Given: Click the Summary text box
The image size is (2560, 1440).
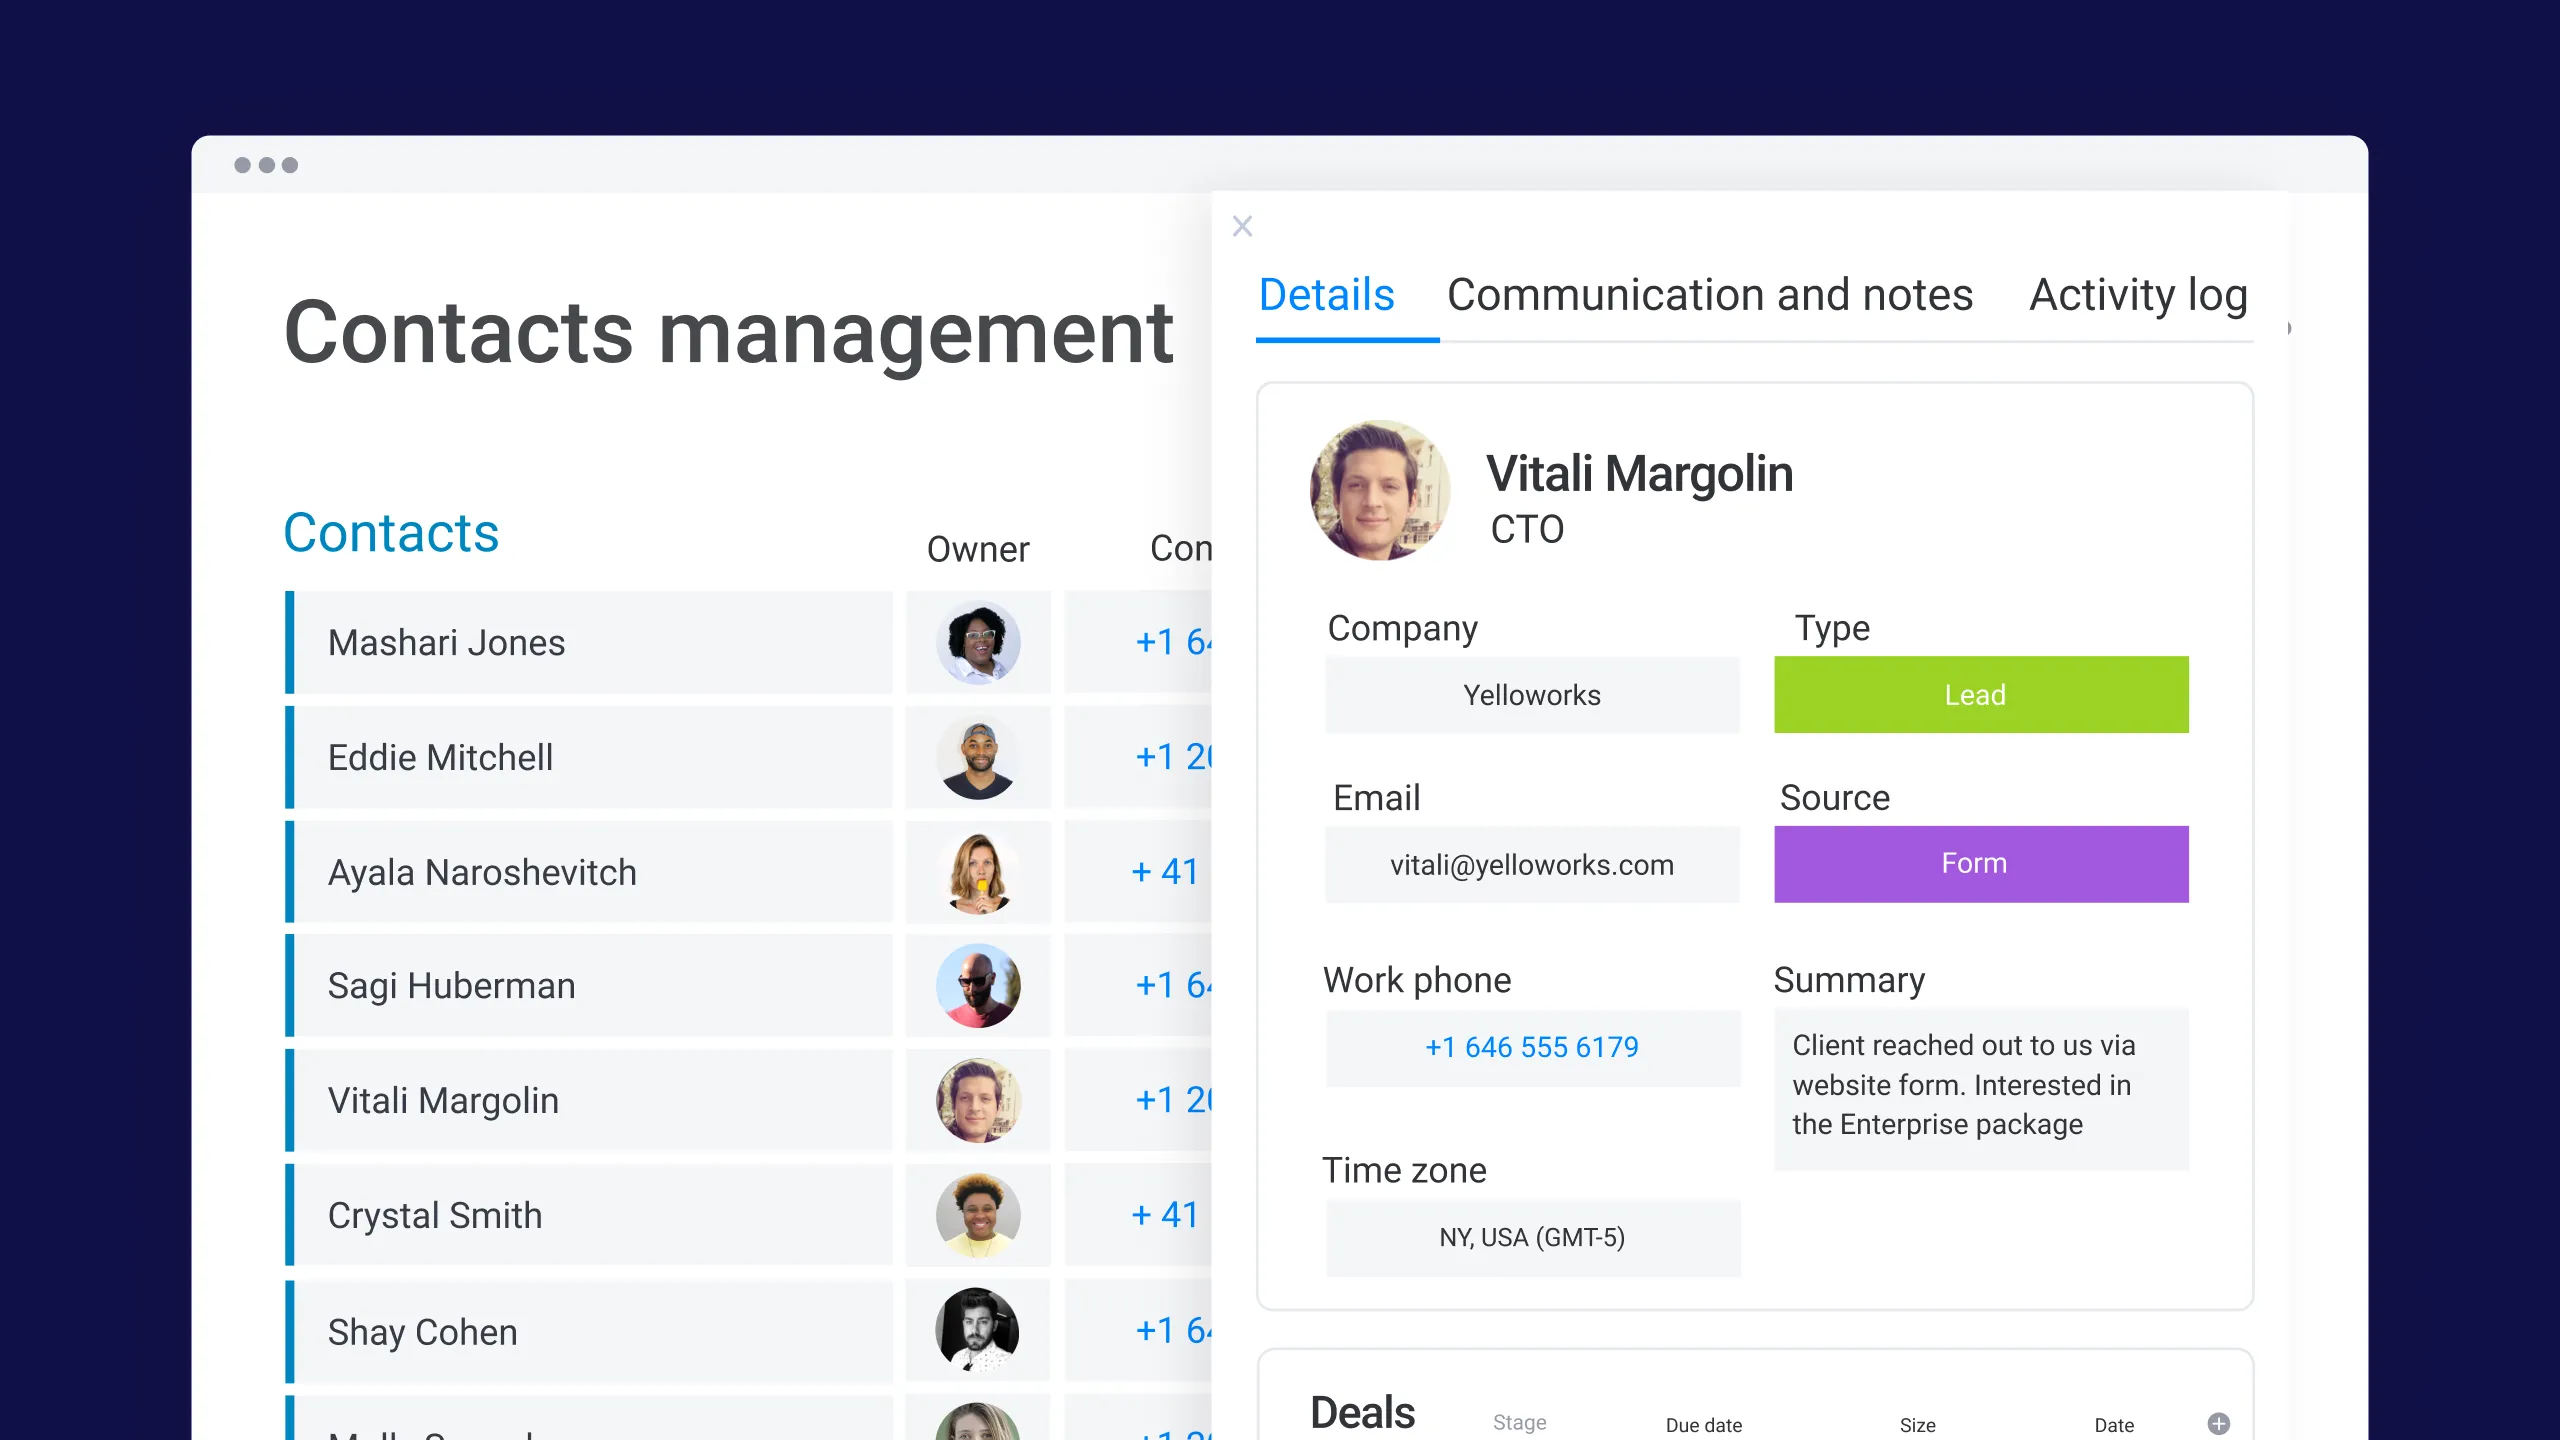Looking at the screenshot, I should pos(1980,1087).
